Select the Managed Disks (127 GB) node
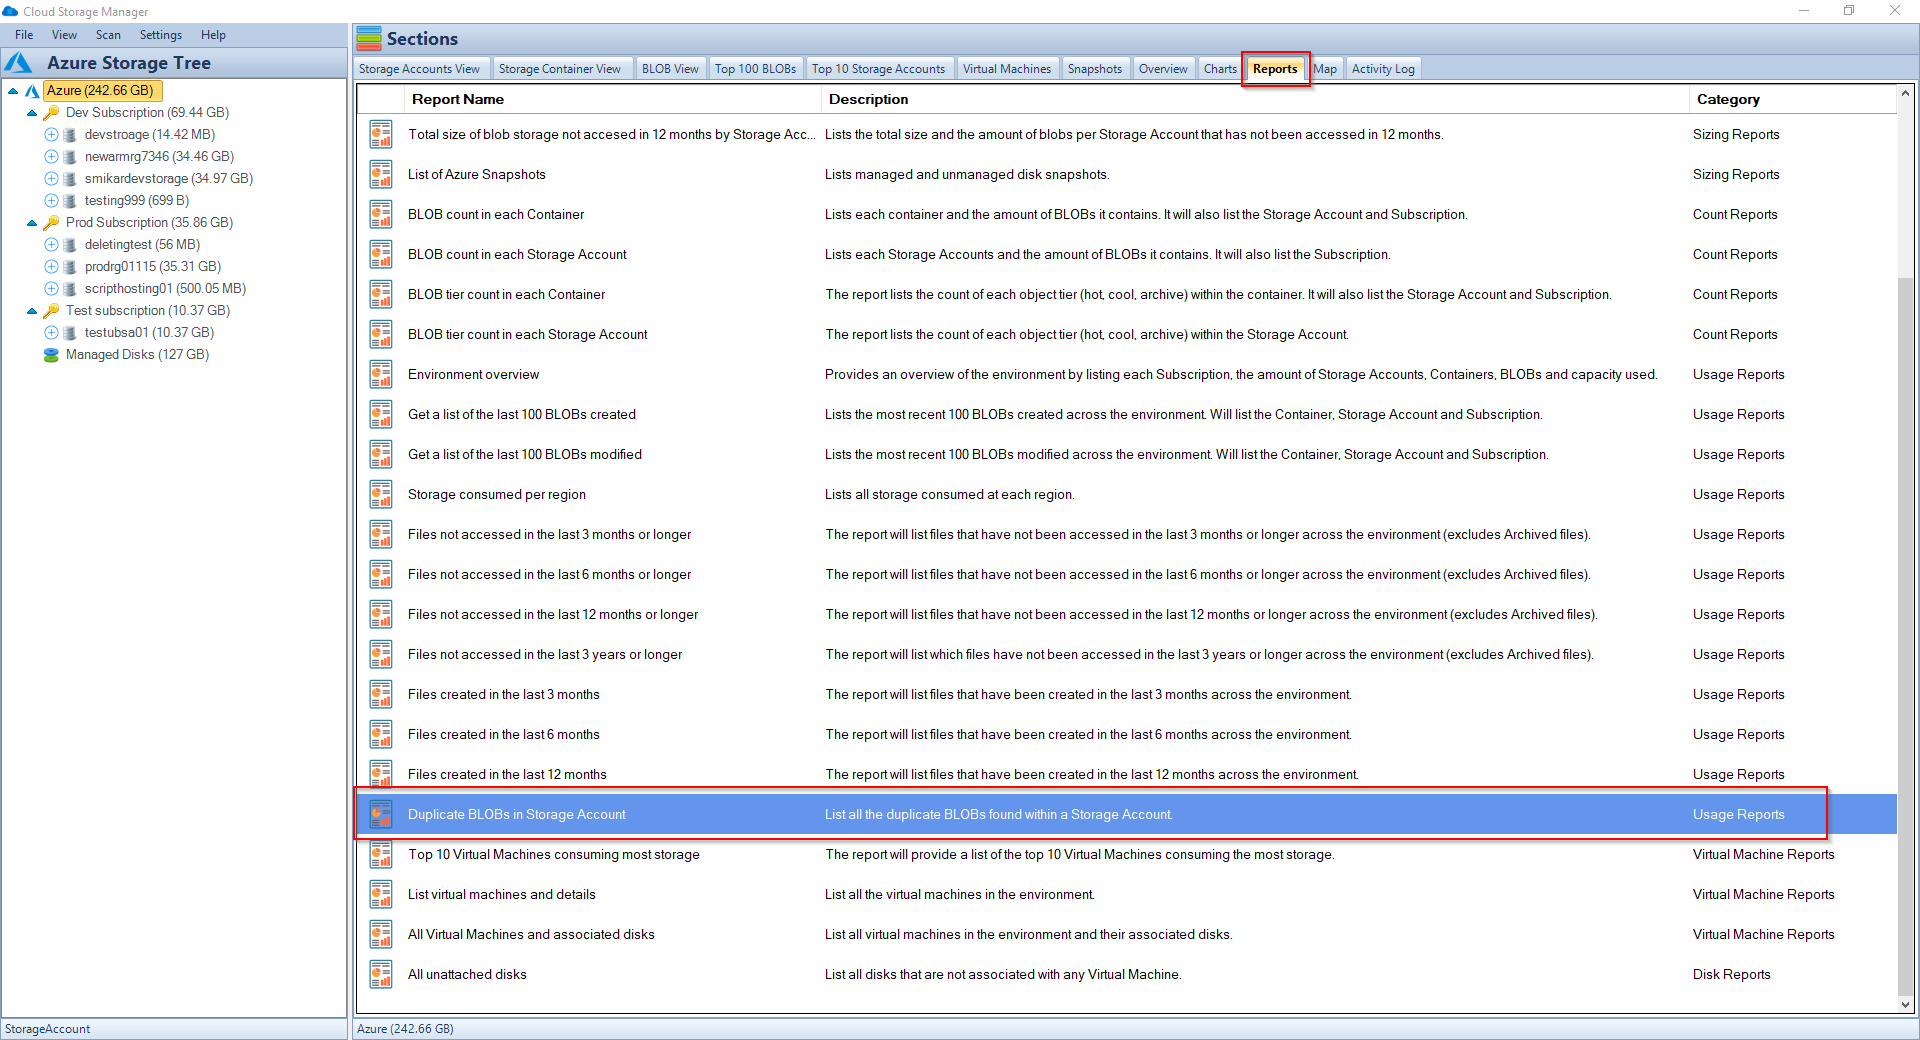1920x1040 pixels. (x=137, y=355)
